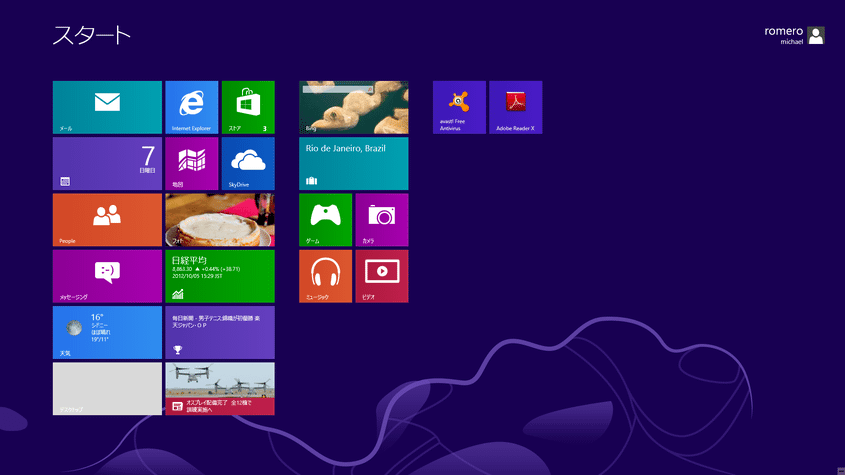Launch Internet Explorer tile
This screenshot has height=475, width=845.
pyautogui.click(x=192, y=107)
